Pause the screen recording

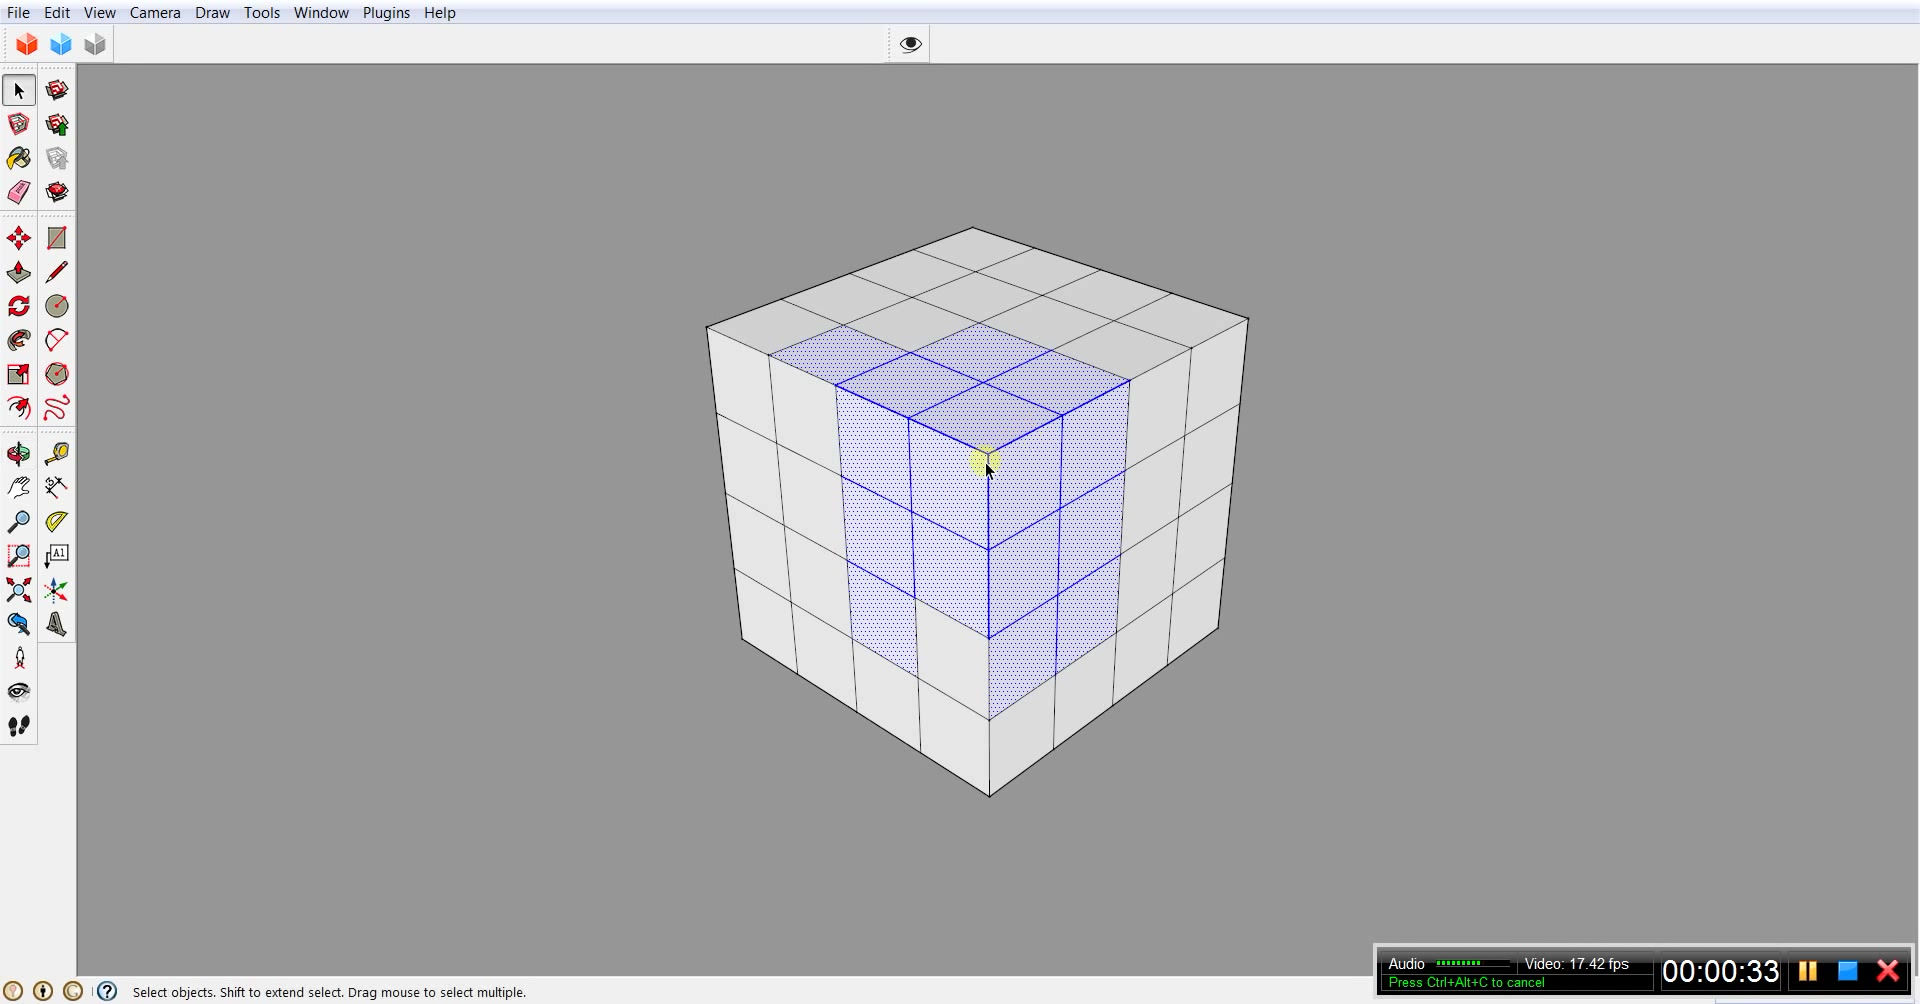point(1808,971)
